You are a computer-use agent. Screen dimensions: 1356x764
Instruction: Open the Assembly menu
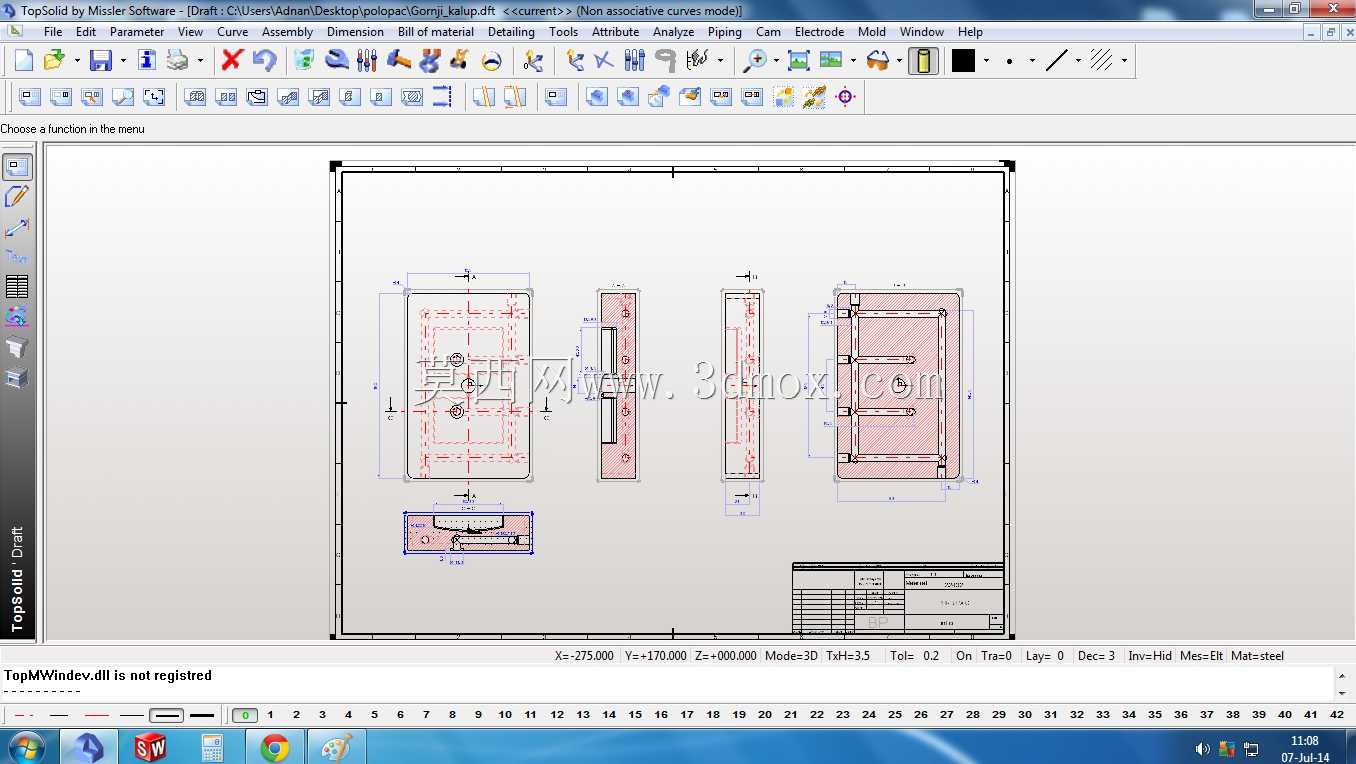(x=288, y=32)
